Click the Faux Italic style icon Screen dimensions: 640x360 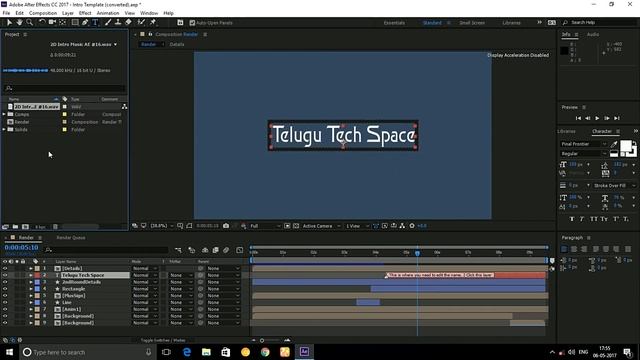(582, 219)
